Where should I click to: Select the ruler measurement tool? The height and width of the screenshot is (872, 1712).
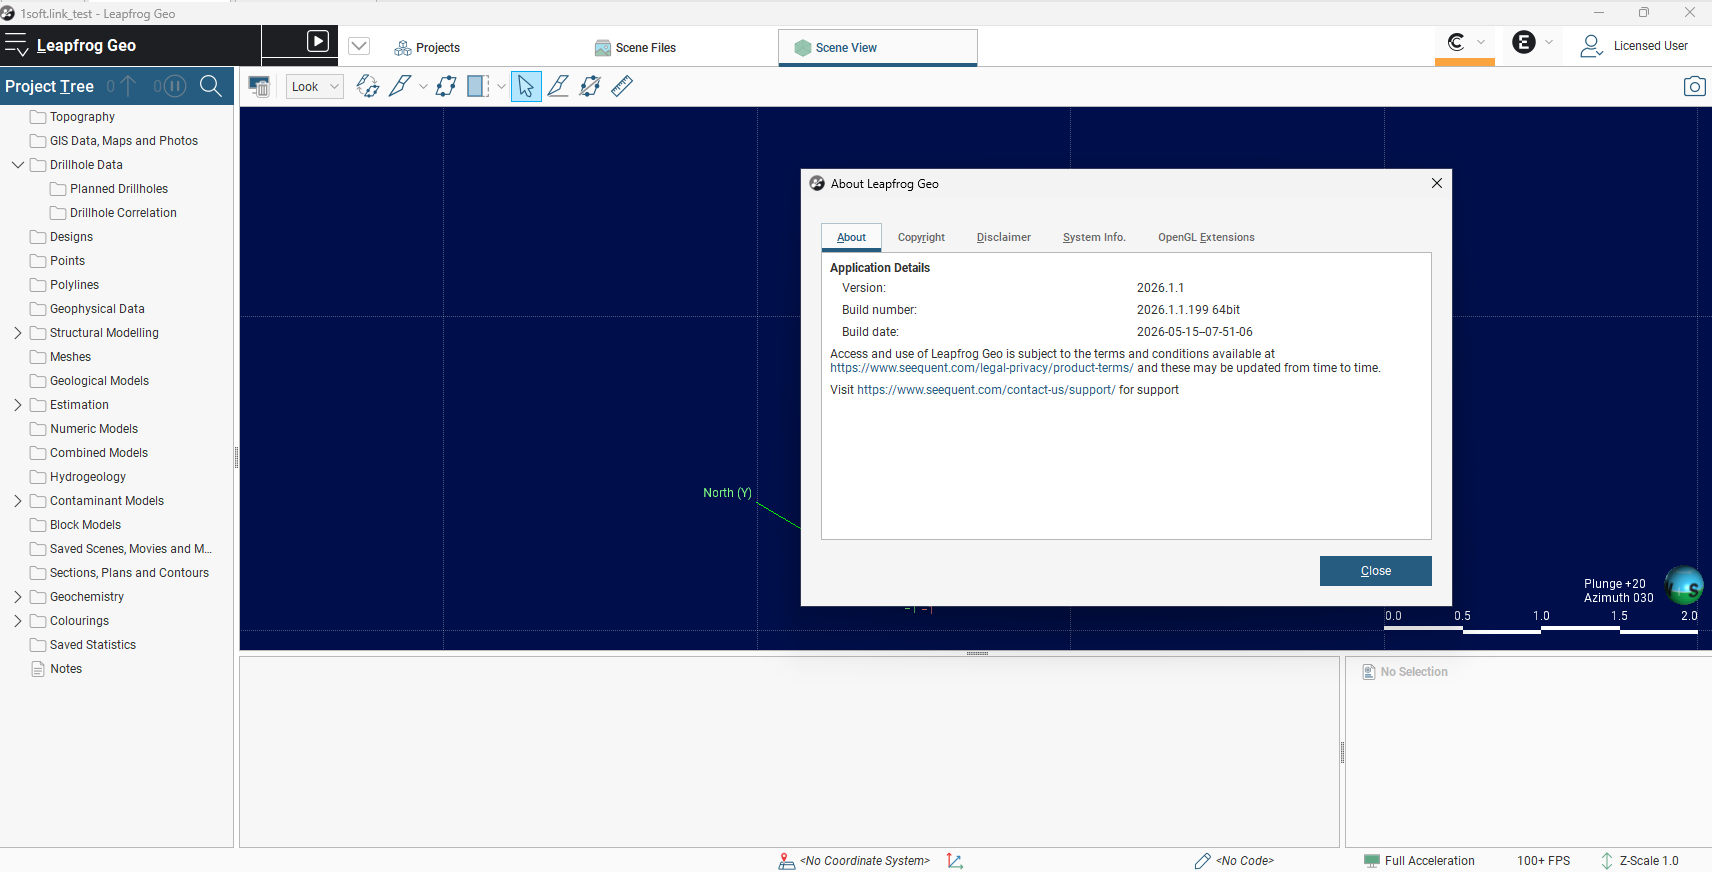(x=622, y=86)
